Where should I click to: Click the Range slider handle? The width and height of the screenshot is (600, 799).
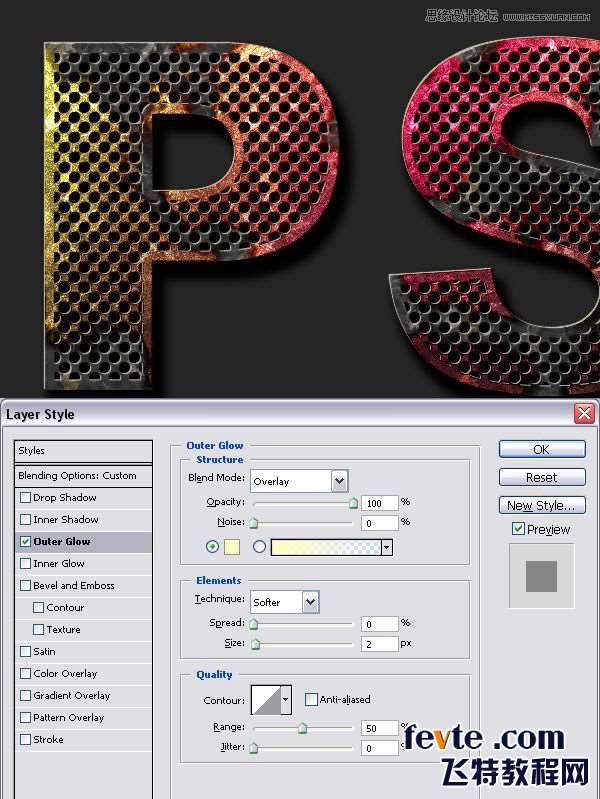click(x=302, y=728)
